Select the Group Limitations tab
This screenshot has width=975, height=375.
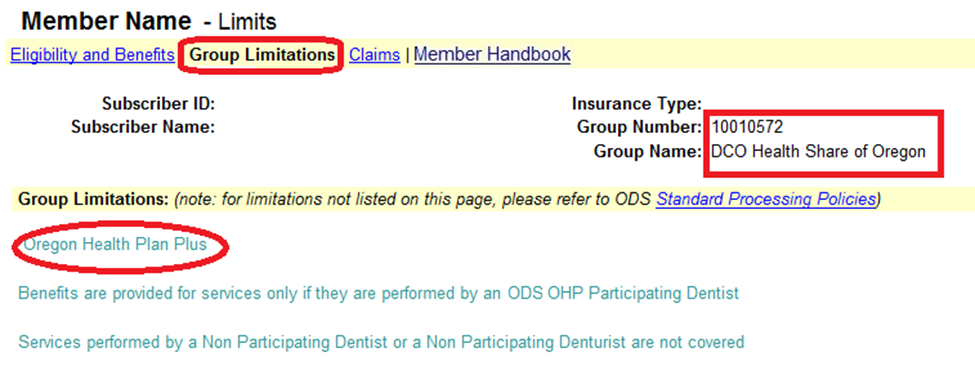click(x=262, y=55)
